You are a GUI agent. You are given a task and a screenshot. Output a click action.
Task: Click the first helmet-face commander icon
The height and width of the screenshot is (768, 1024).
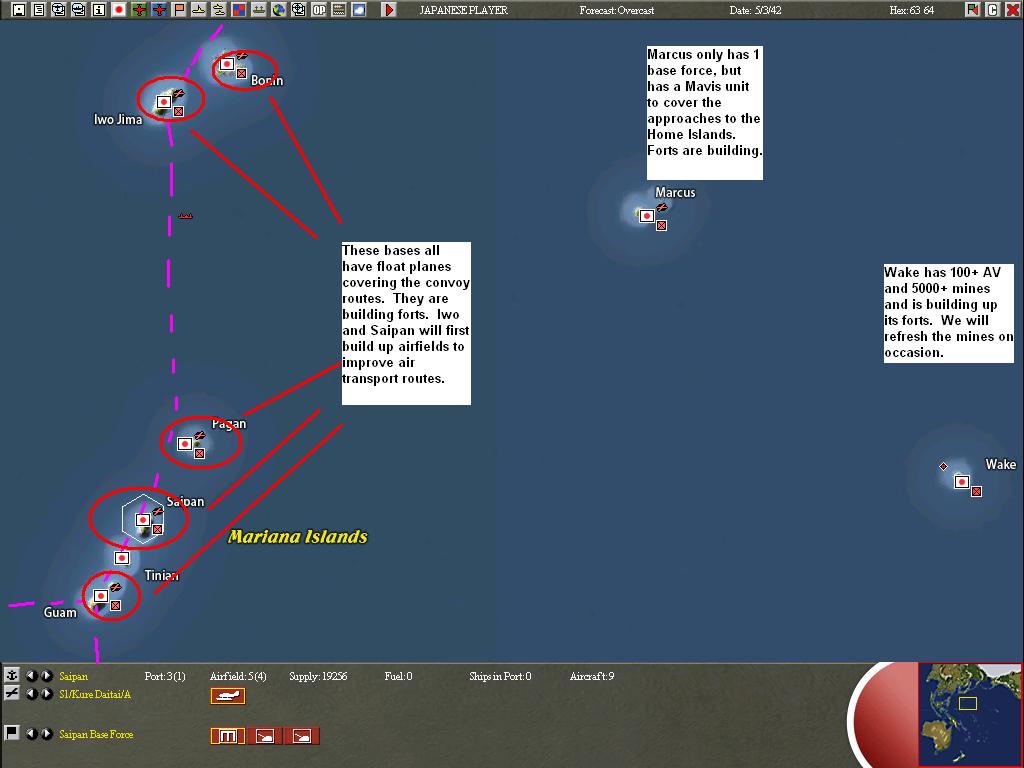[59, 10]
